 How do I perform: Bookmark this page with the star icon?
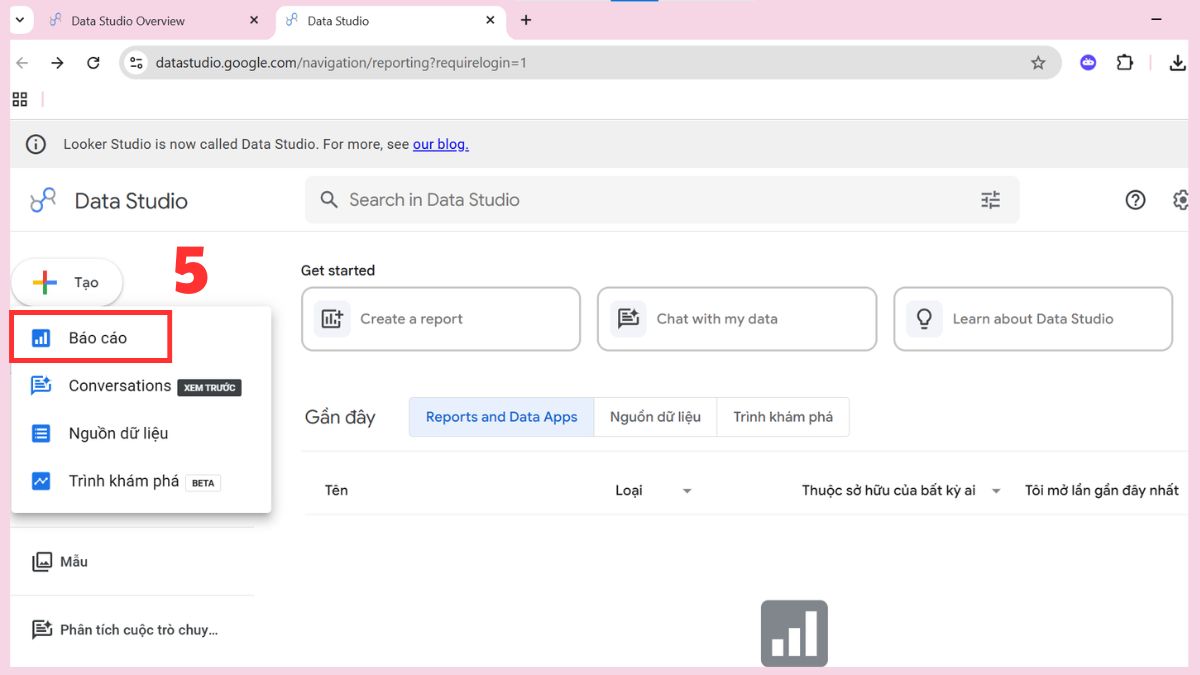point(1038,63)
